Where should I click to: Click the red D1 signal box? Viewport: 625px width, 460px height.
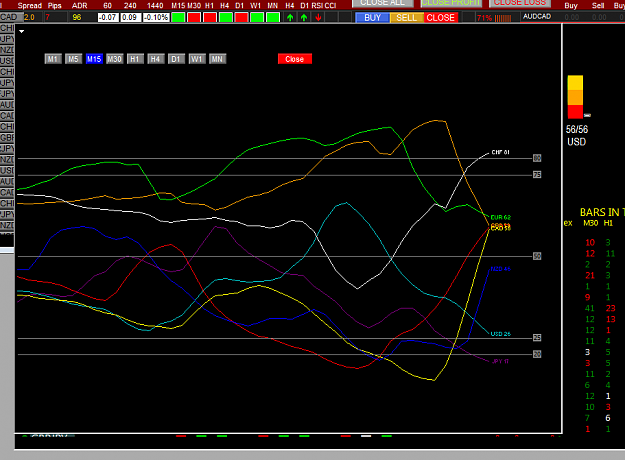coord(241,18)
